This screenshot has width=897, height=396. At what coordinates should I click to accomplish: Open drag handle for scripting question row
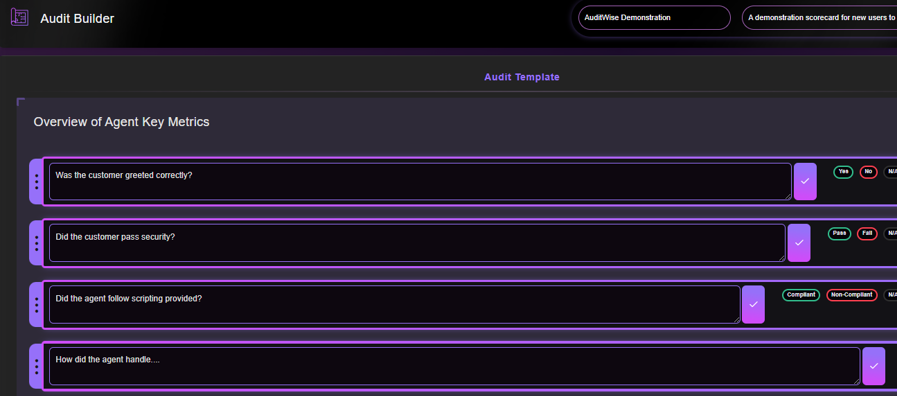click(x=37, y=305)
